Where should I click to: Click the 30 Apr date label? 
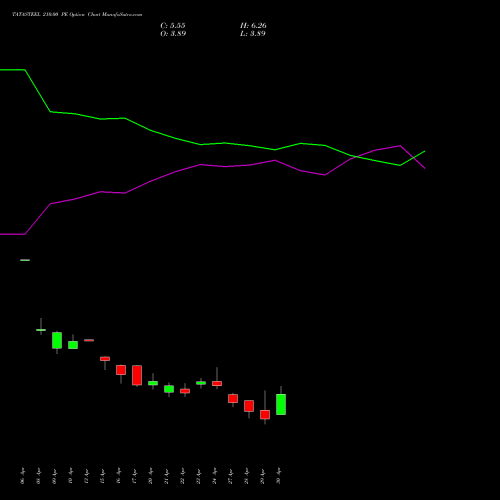click(x=279, y=476)
